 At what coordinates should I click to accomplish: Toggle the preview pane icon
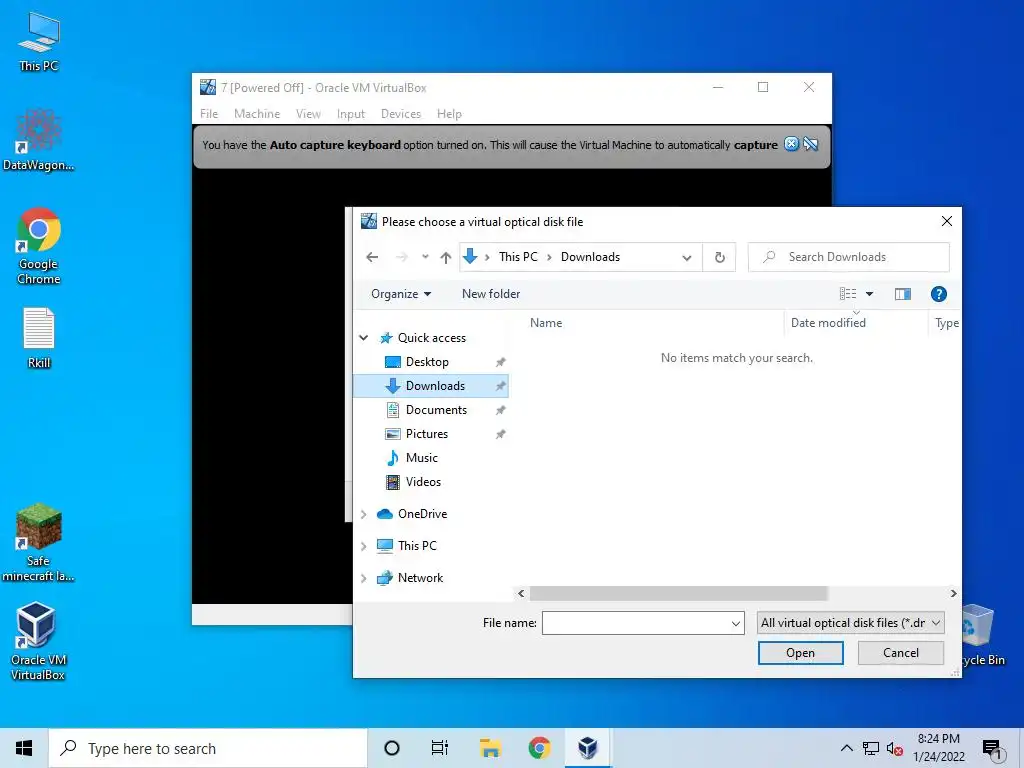[903, 294]
